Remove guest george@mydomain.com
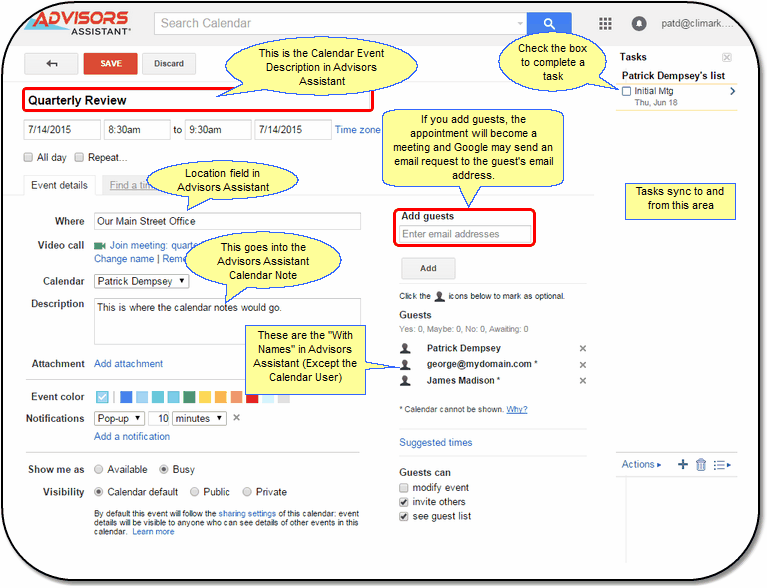This screenshot has height=588, width=767. click(583, 365)
